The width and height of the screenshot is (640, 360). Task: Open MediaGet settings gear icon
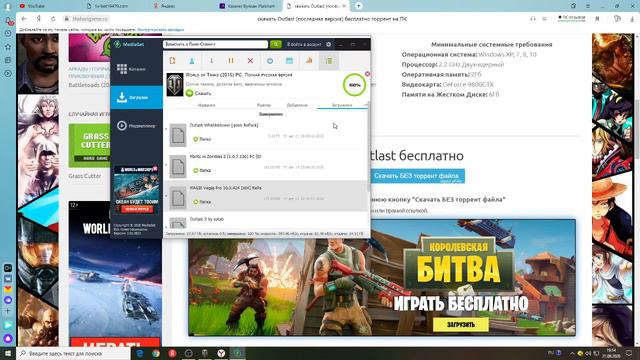(329, 44)
